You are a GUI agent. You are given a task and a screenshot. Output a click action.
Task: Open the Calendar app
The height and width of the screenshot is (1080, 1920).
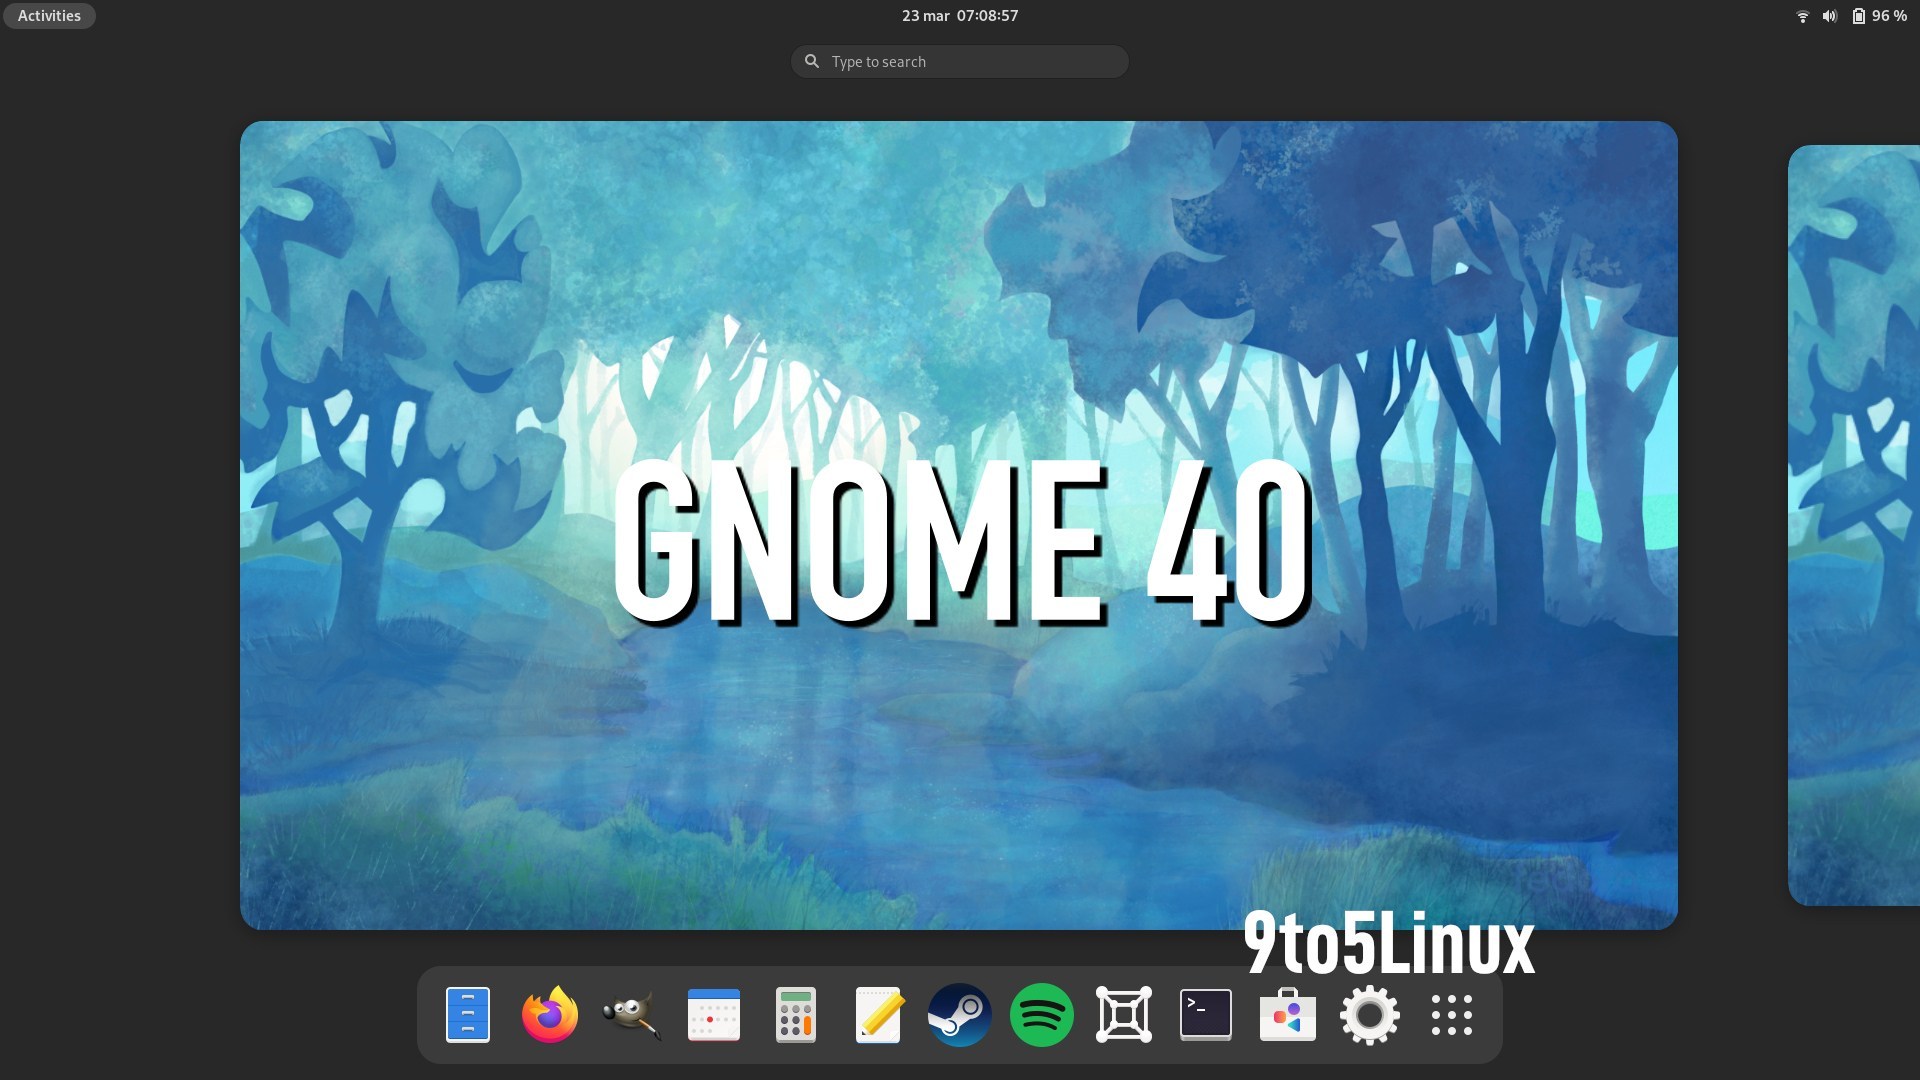[x=714, y=1014]
